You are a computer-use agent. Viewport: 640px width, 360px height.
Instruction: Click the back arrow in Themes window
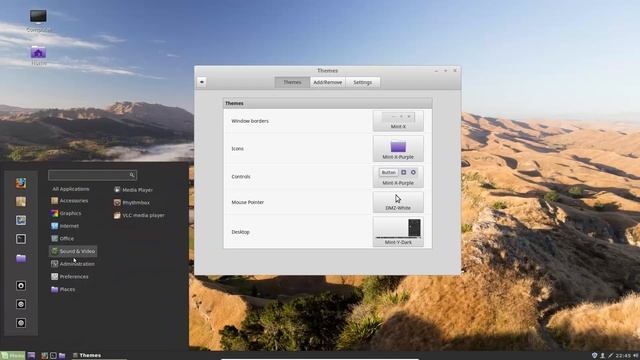(202, 82)
